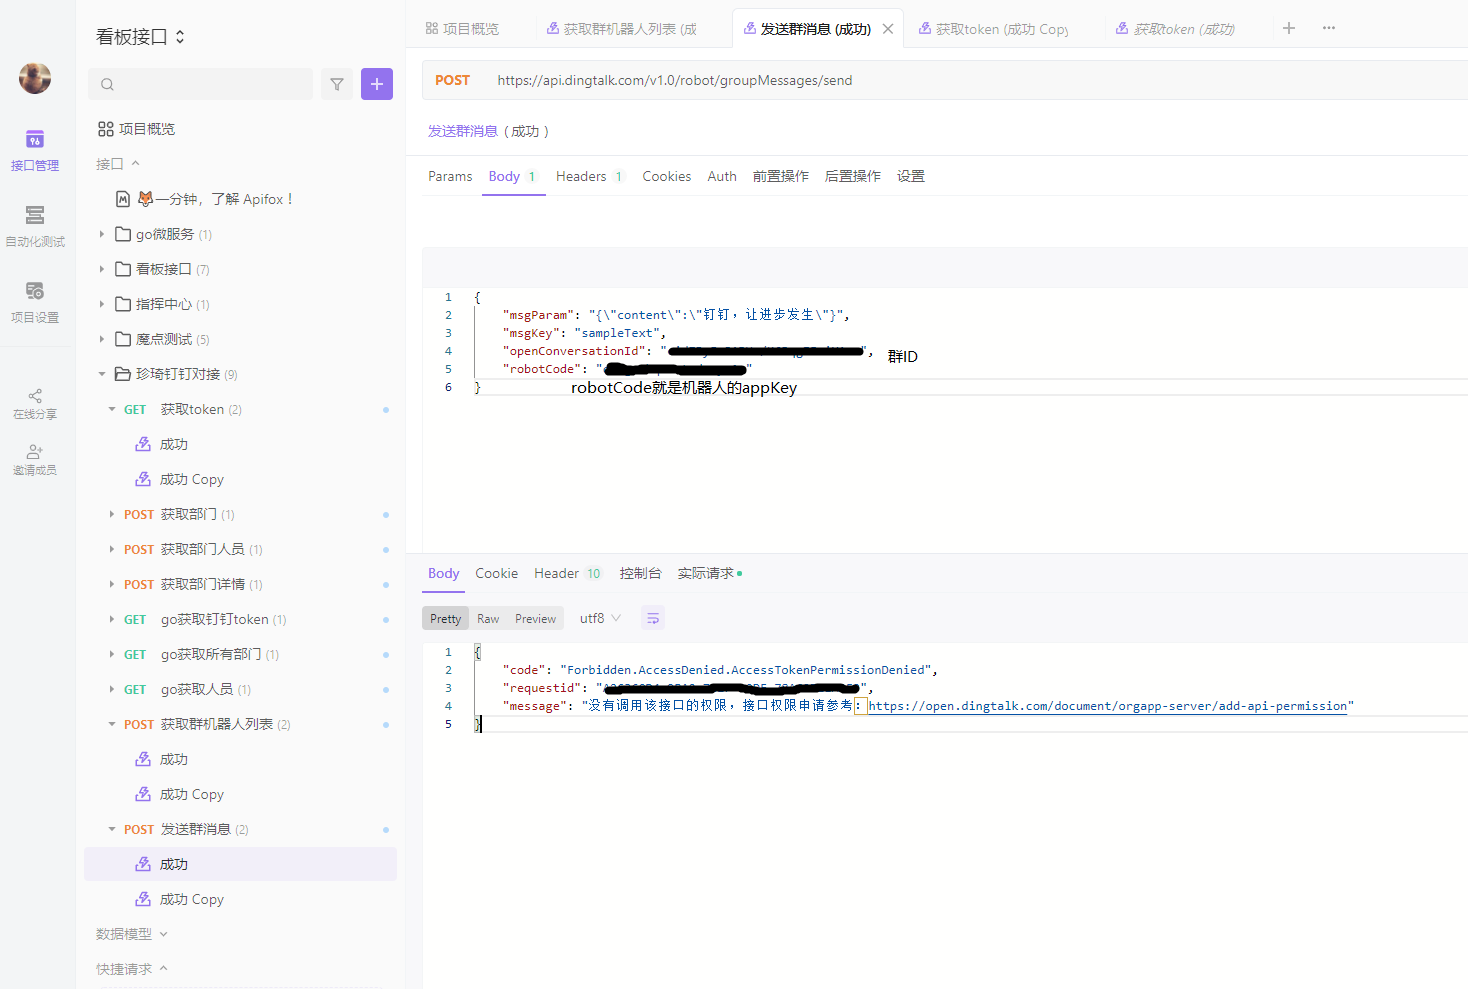Open the 后置操作 tab
The height and width of the screenshot is (989, 1468).
click(853, 176)
